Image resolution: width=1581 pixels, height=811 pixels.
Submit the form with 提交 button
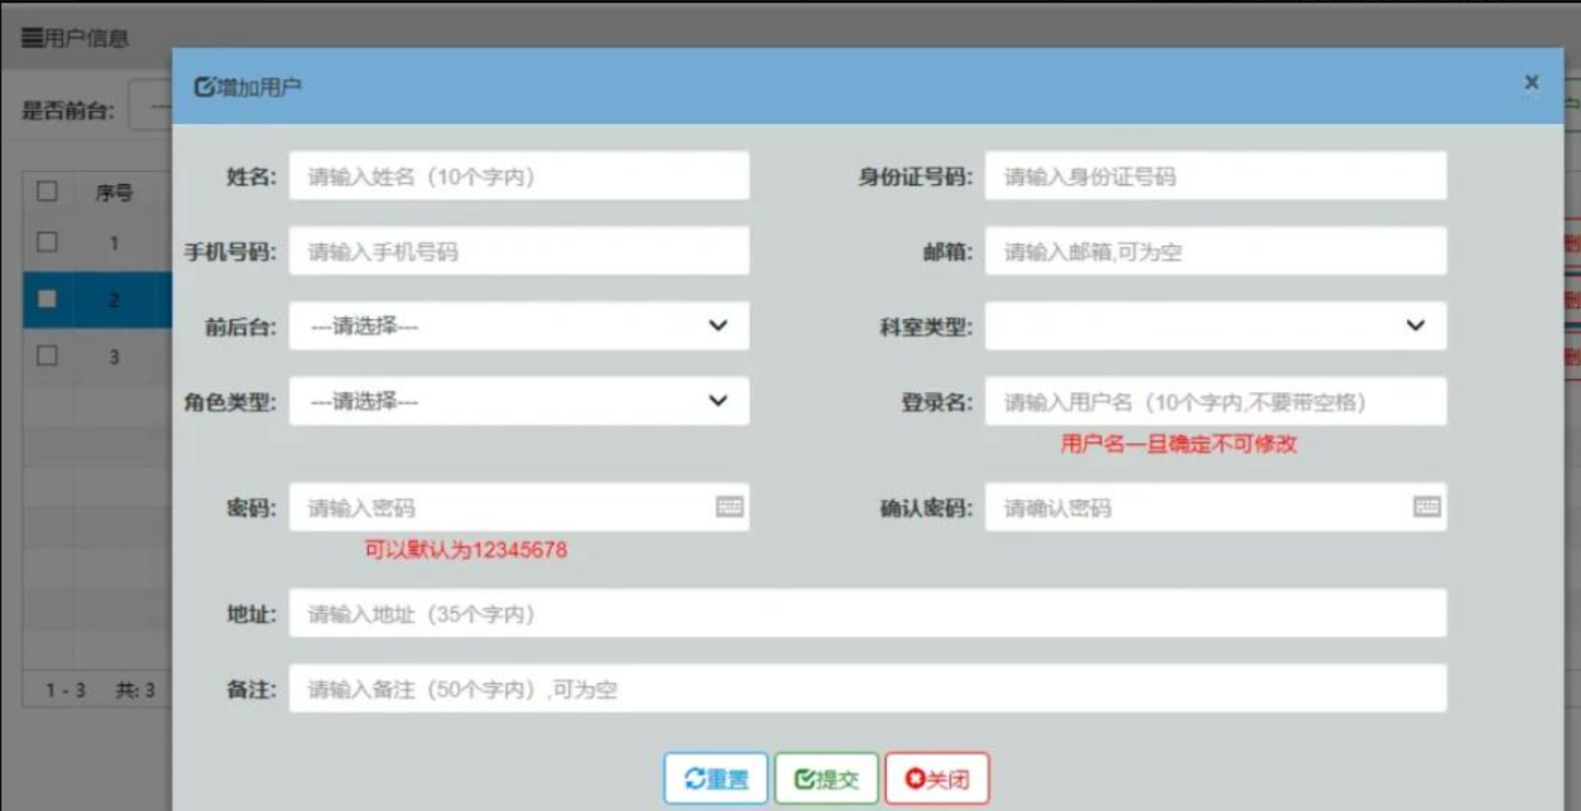[826, 778]
